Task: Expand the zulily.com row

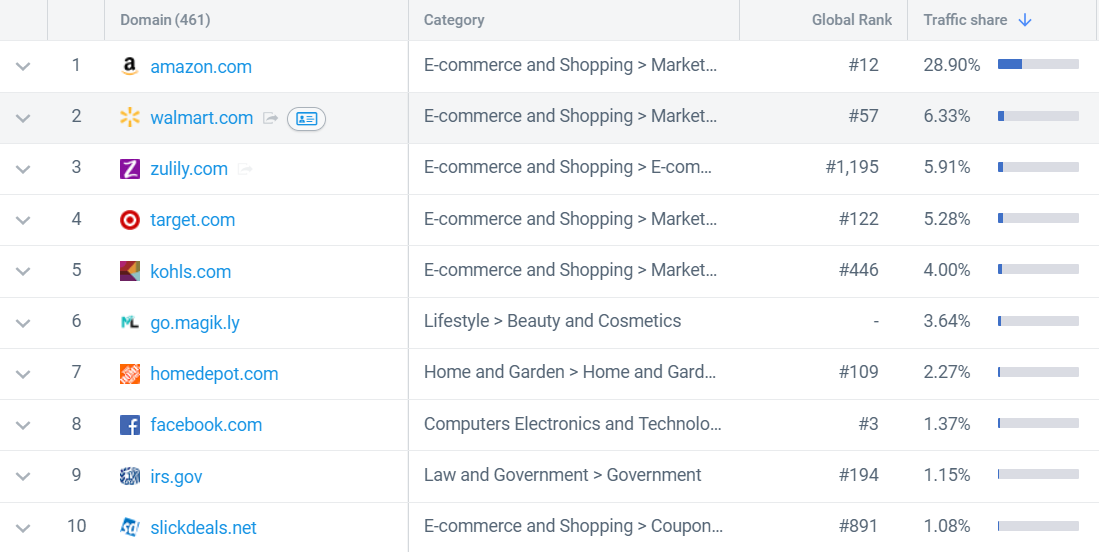Action: 23,169
